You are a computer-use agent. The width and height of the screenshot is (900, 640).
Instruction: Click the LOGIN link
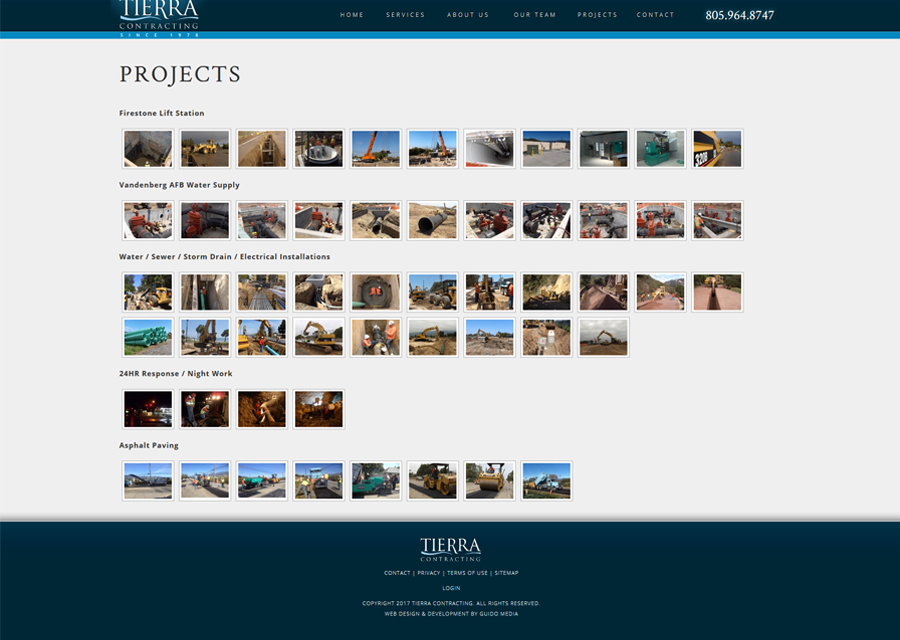pyautogui.click(x=450, y=588)
